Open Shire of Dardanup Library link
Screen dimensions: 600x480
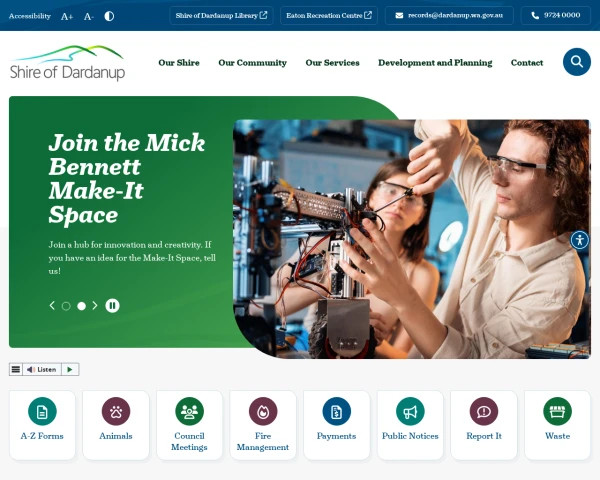(x=221, y=16)
